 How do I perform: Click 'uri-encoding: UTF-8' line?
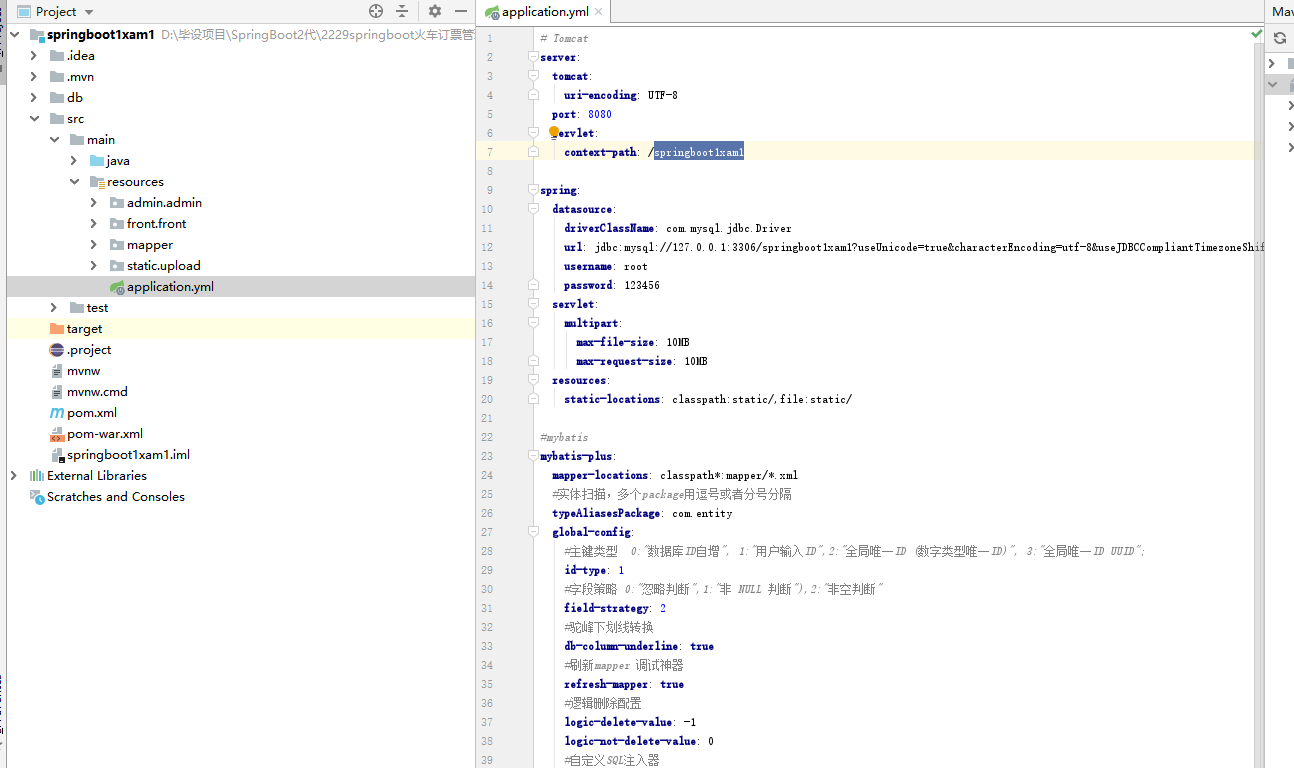pos(620,95)
